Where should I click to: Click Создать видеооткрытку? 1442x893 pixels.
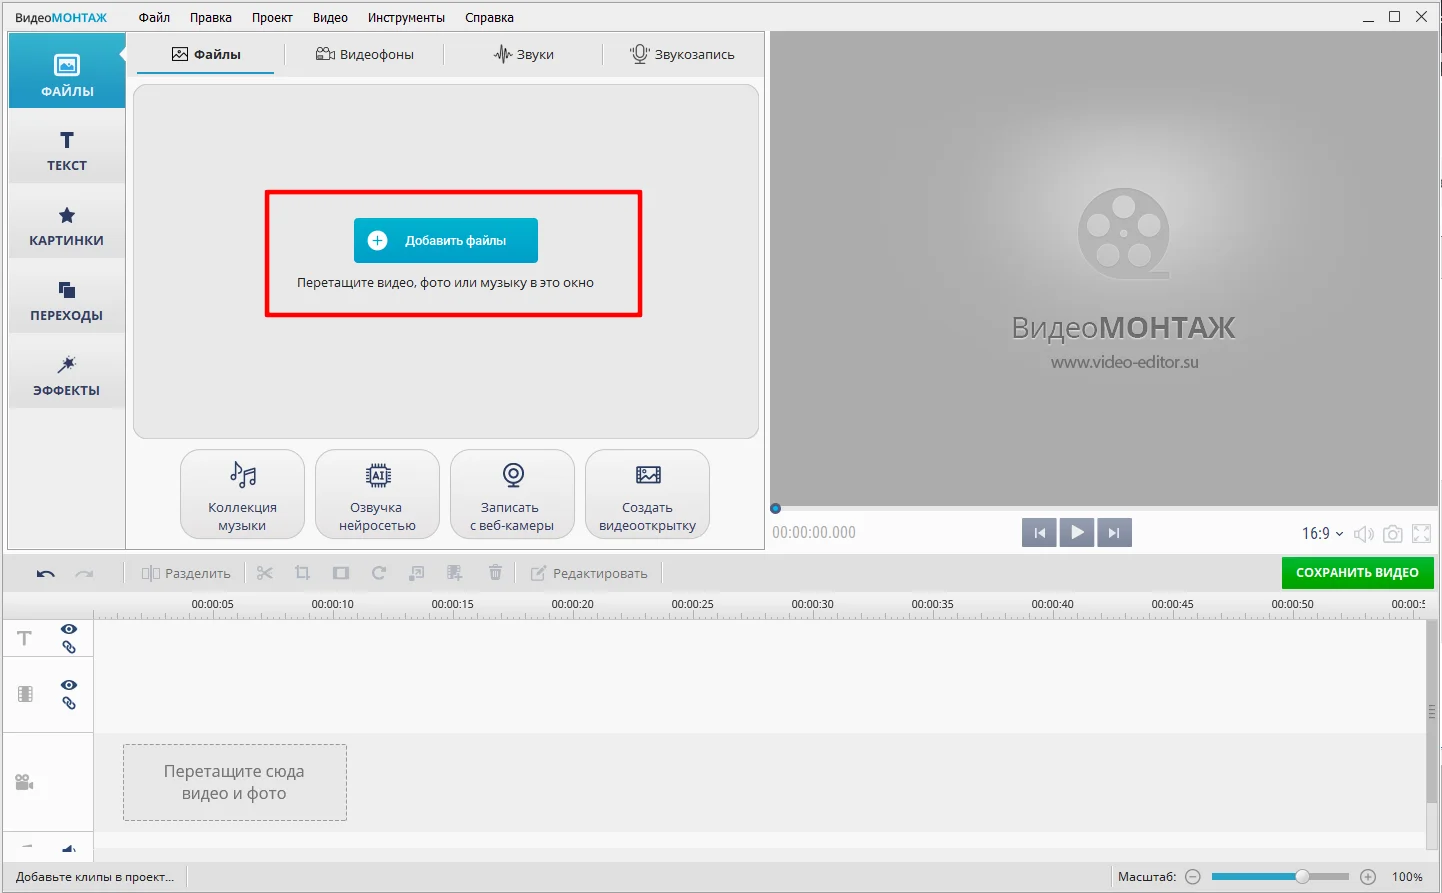[647, 495]
